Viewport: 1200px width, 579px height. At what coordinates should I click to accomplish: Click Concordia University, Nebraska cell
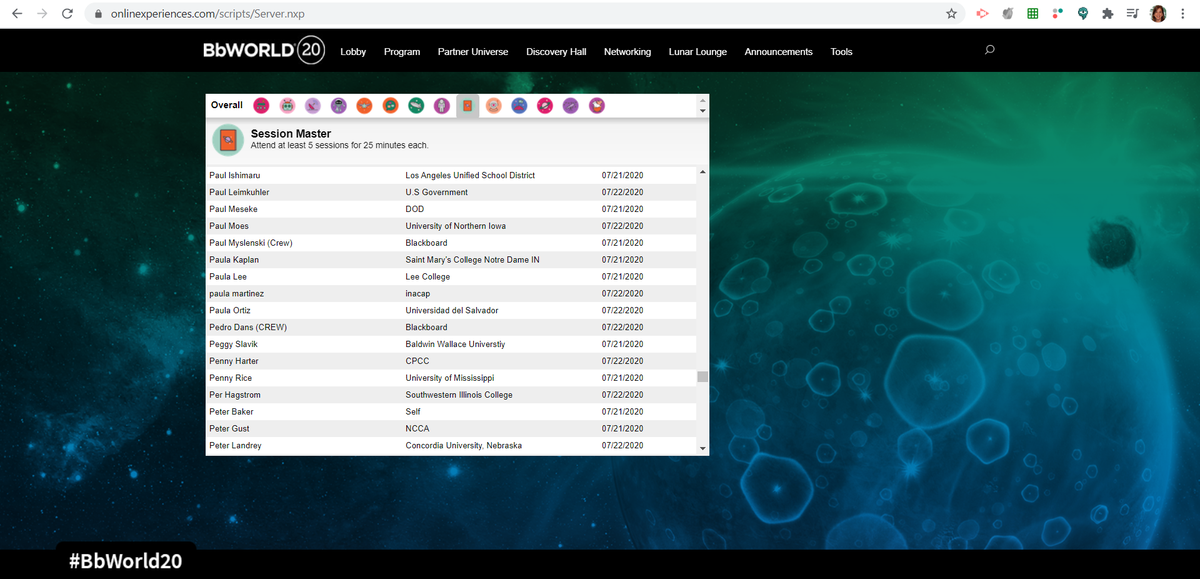click(x=463, y=446)
